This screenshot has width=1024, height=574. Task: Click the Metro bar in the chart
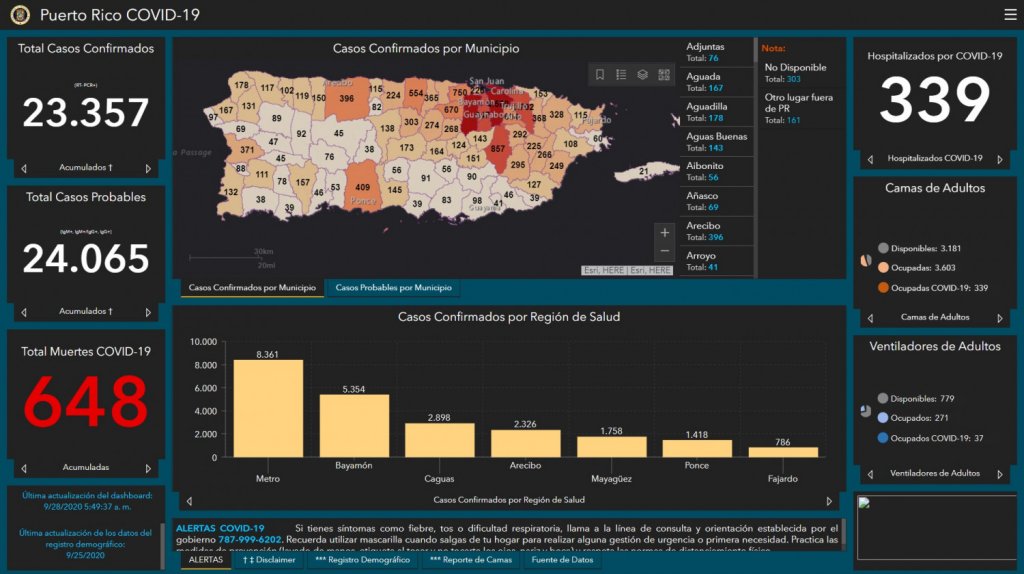pyautogui.click(x=268, y=408)
